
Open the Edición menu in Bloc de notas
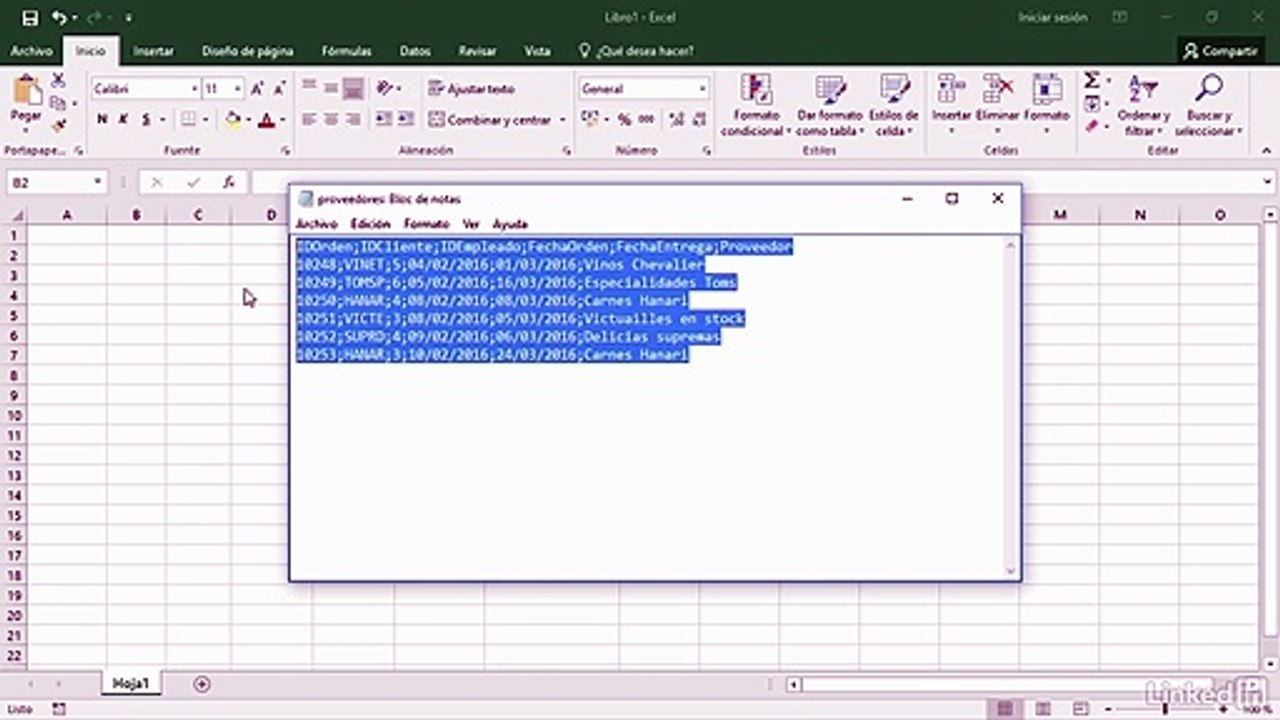(371, 224)
